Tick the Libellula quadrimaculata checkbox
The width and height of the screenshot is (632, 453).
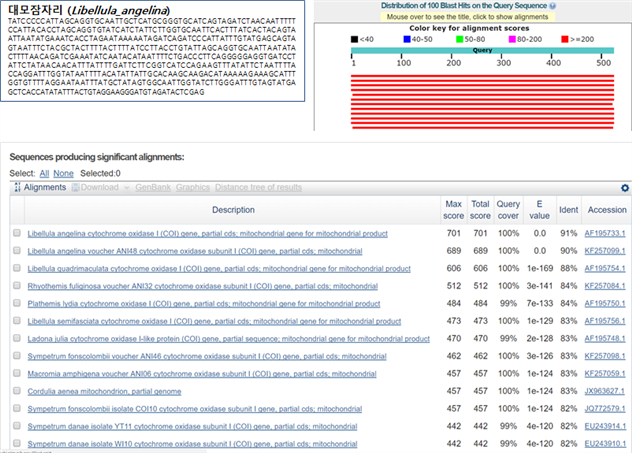[x=17, y=268]
